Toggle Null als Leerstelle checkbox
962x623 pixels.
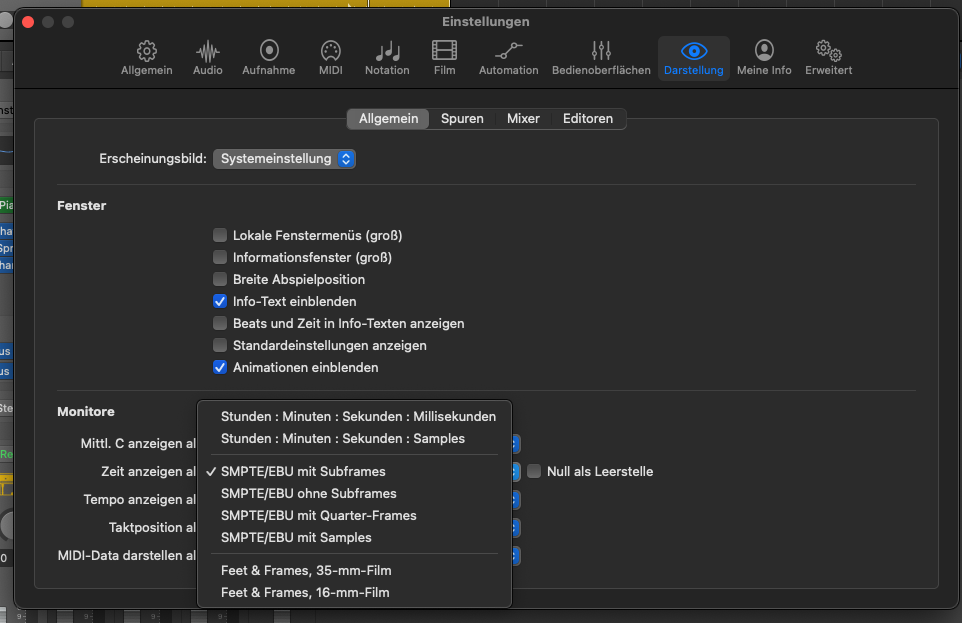coord(535,472)
